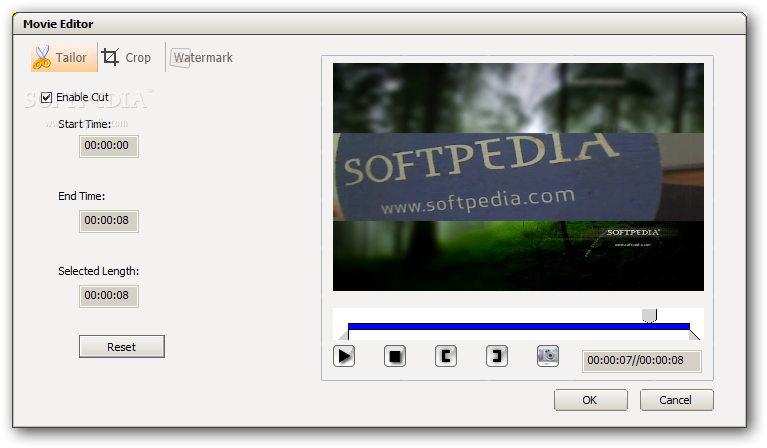Stop the video playback

coord(395,356)
